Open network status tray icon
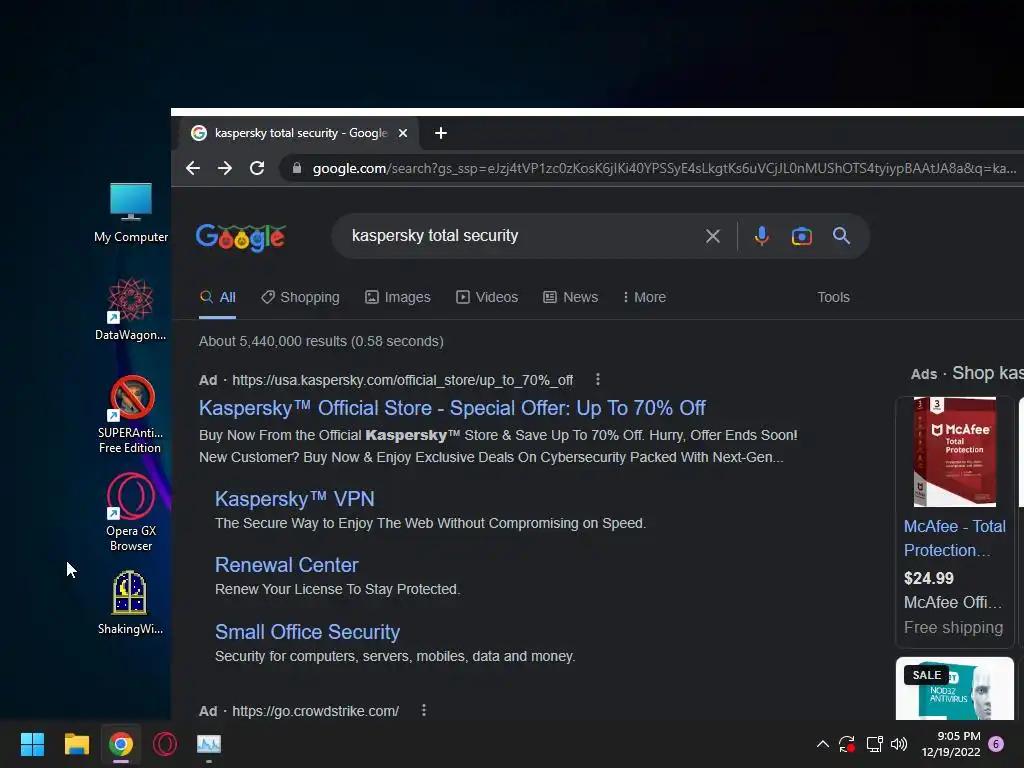Viewport: 1024px width, 768px height. tap(874, 744)
